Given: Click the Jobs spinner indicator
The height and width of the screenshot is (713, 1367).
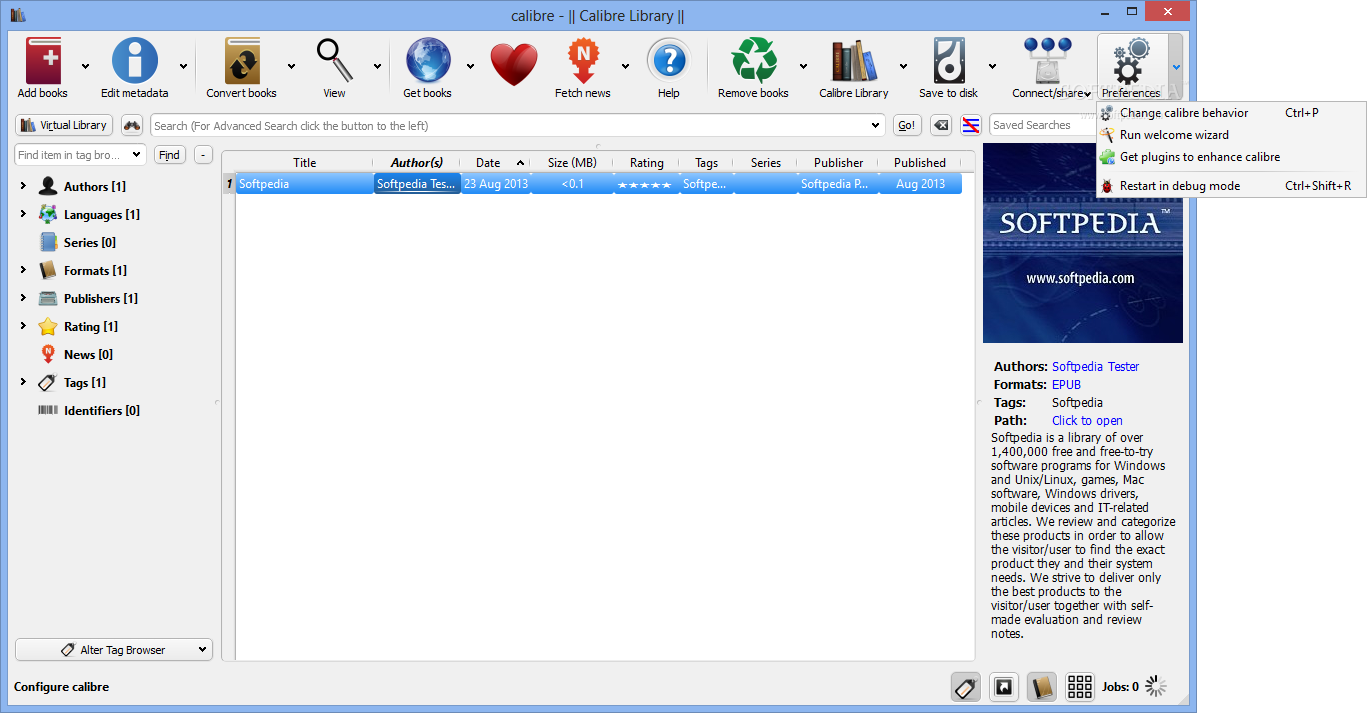Looking at the screenshot, I should point(1156,686).
